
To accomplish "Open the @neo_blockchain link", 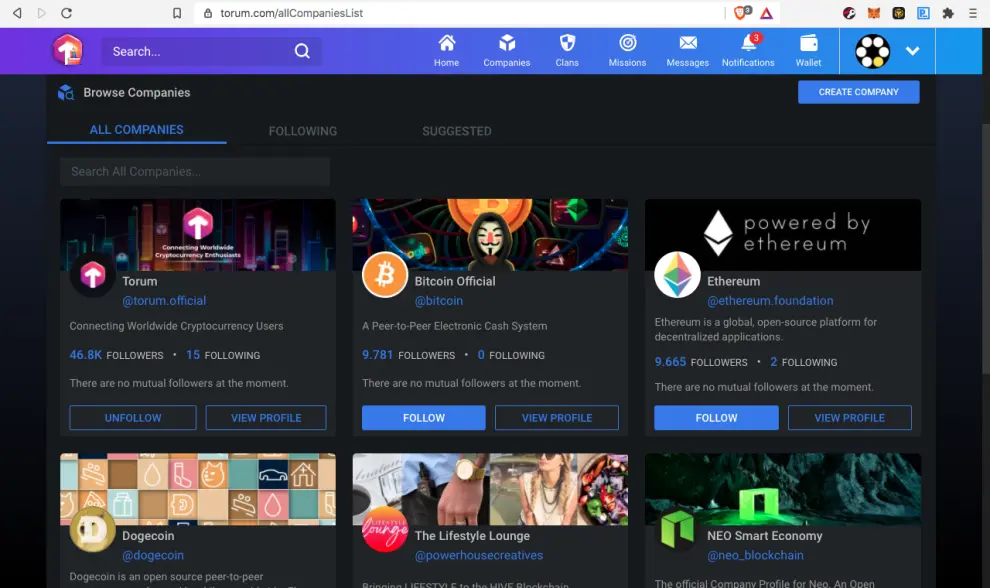I will [x=755, y=555].
